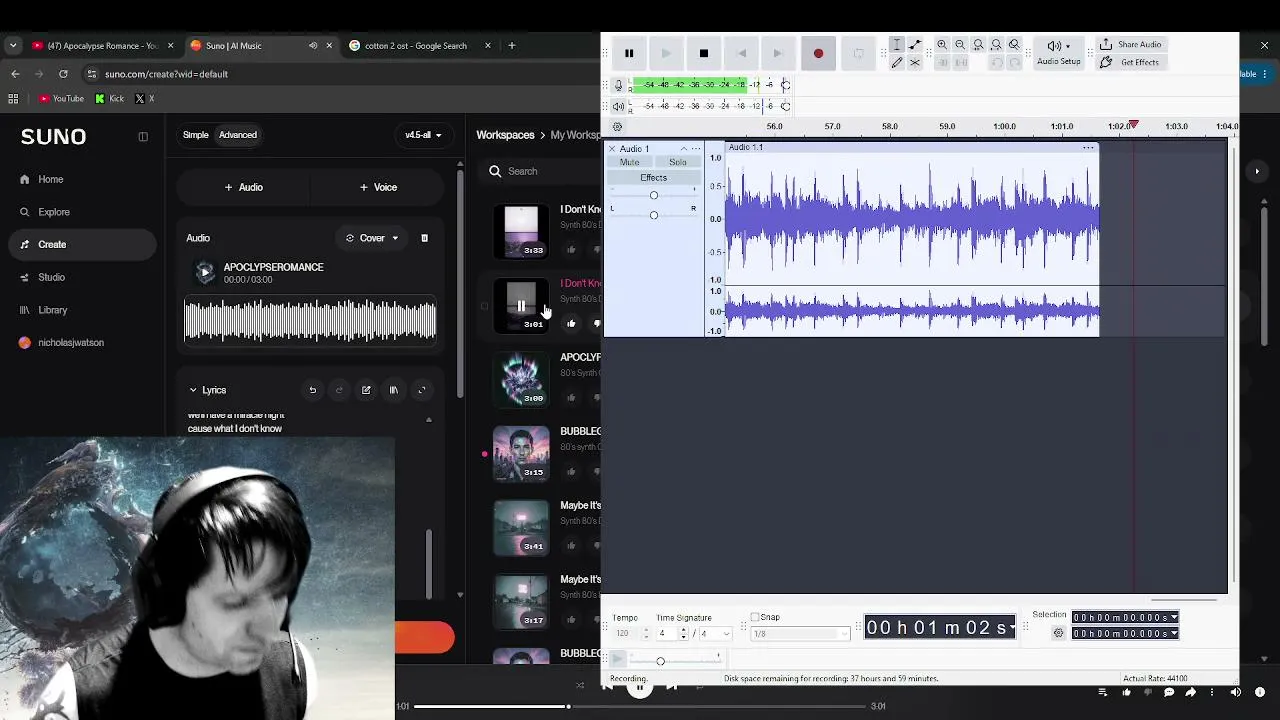
Task: Open Selection toolbar settings gear
Action: click(x=1058, y=633)
